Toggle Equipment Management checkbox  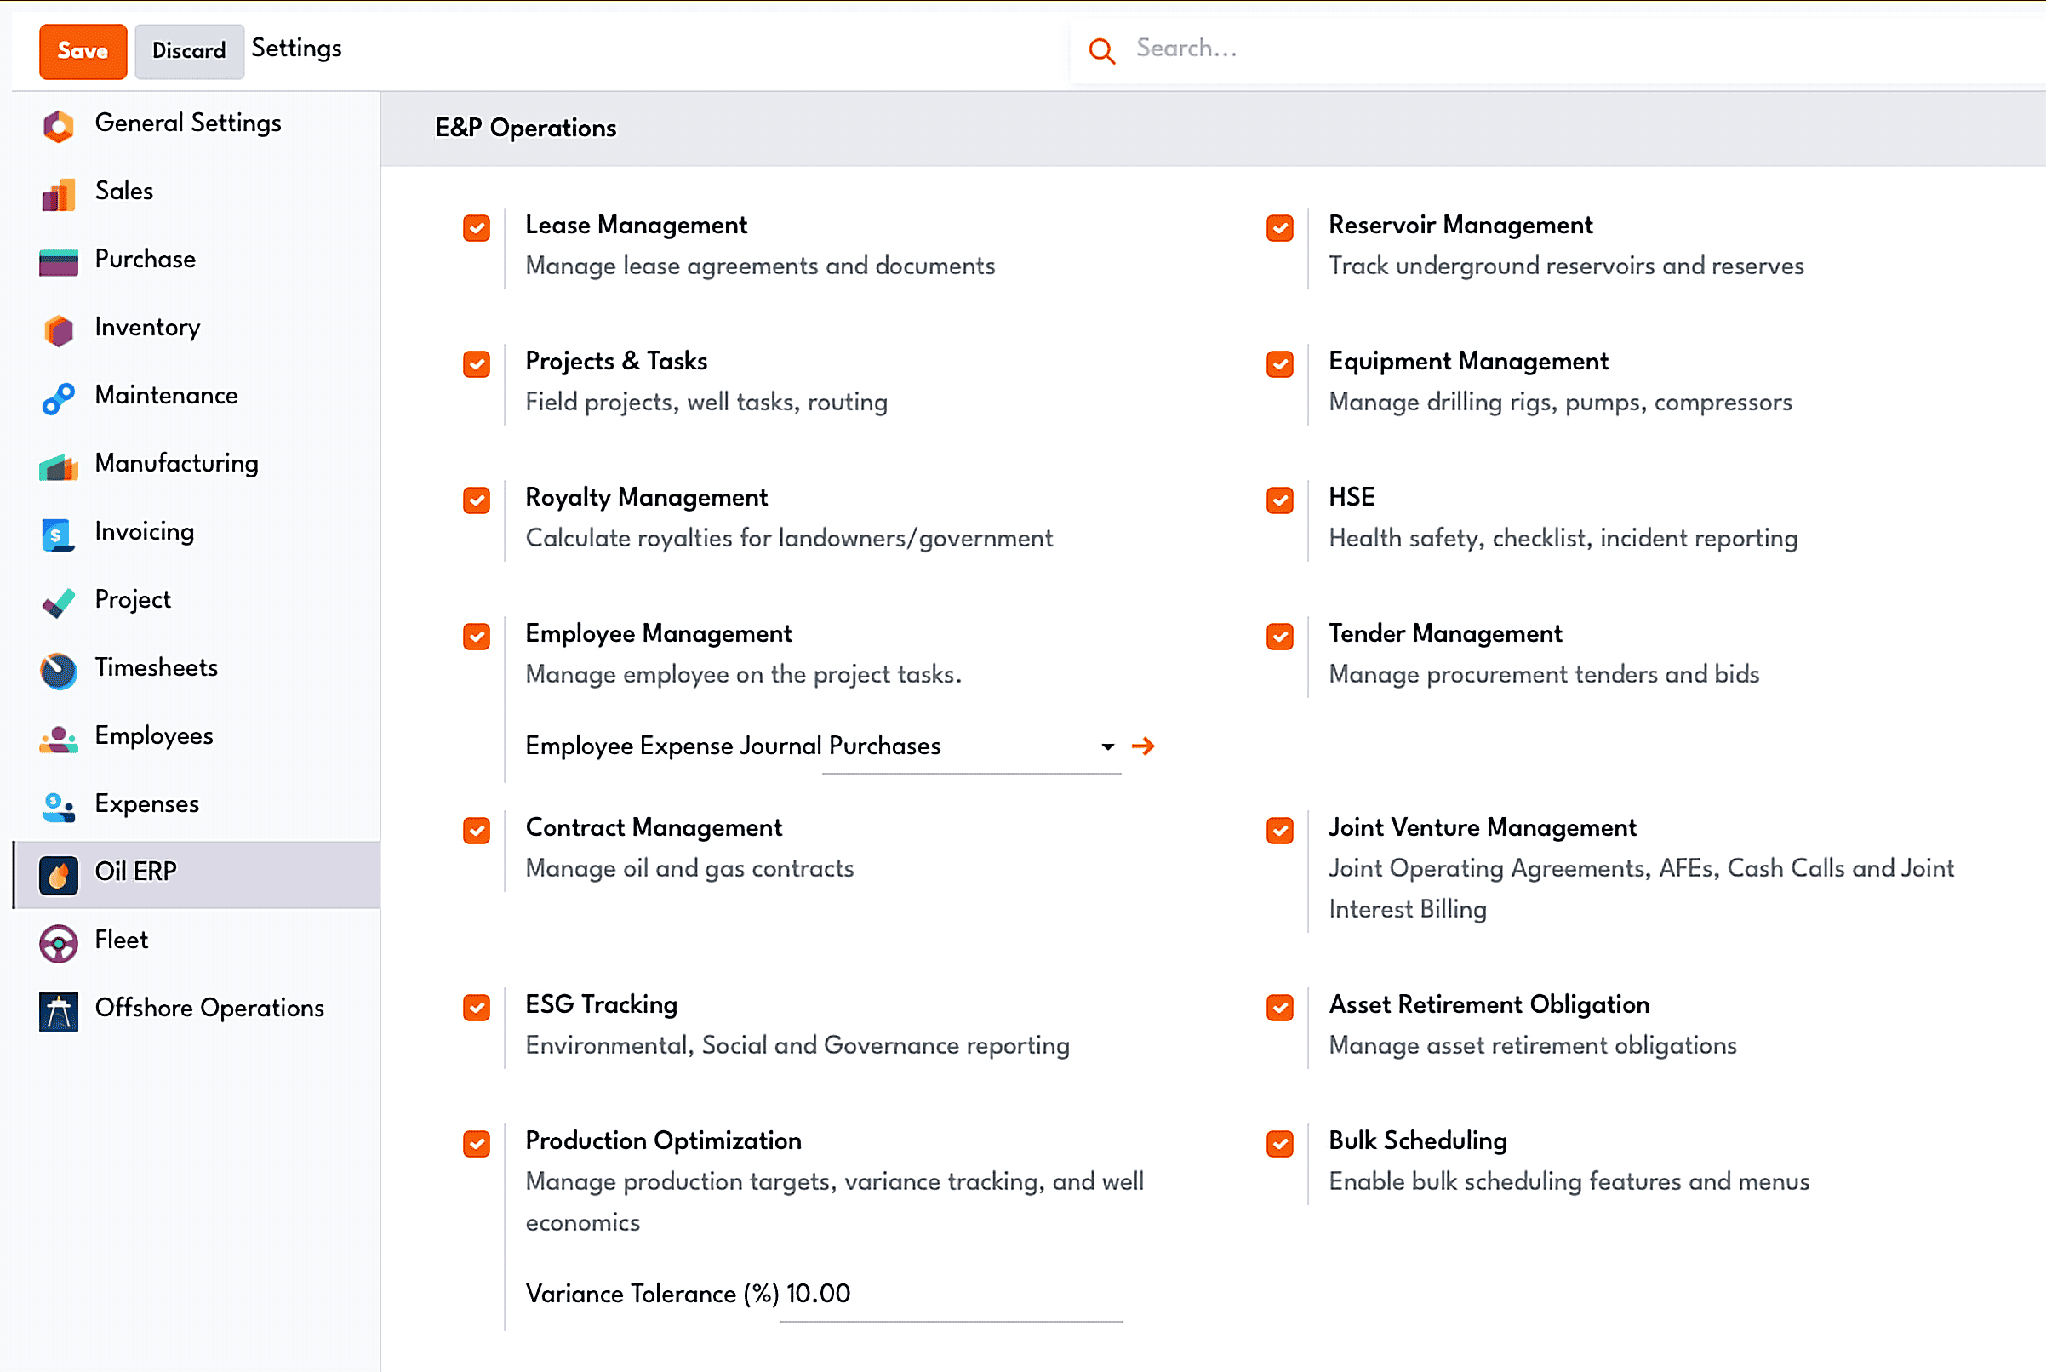click(1280, 364)
